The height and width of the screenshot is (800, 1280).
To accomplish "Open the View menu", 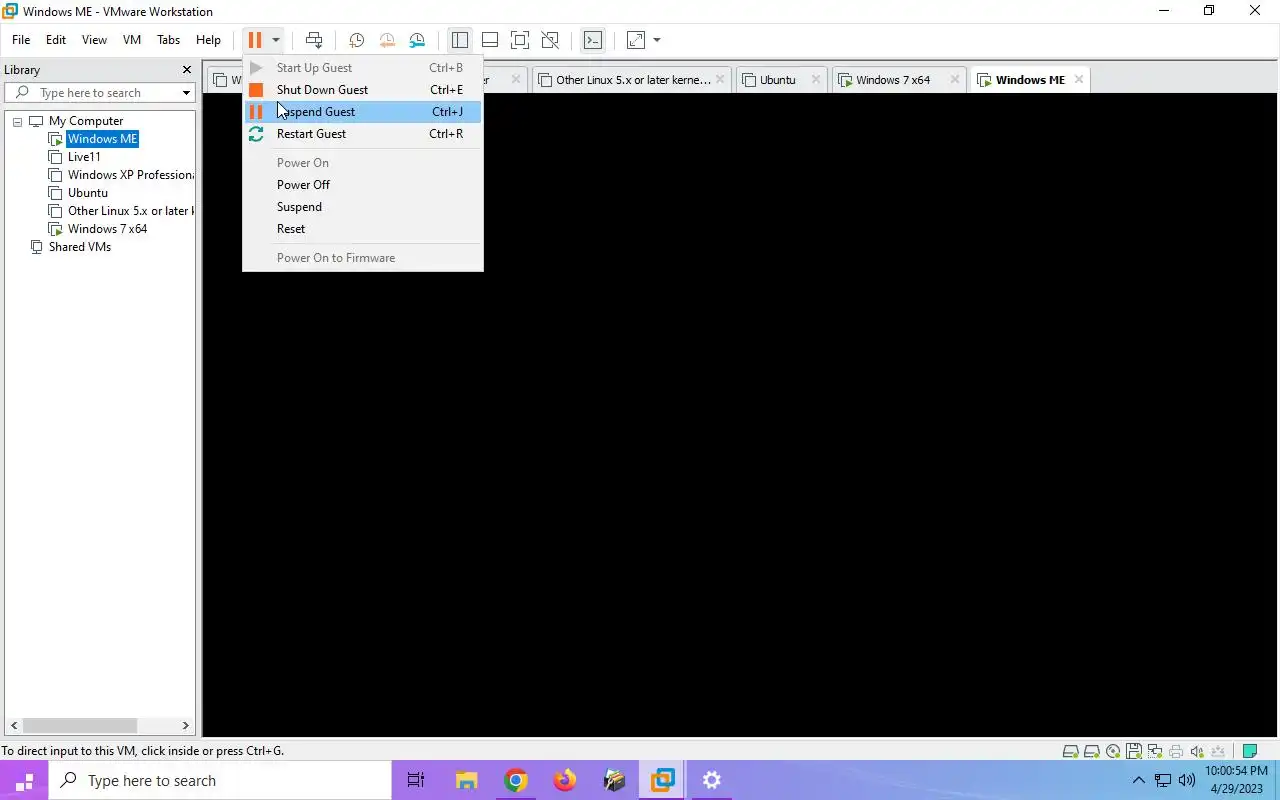I will [94, 40].
